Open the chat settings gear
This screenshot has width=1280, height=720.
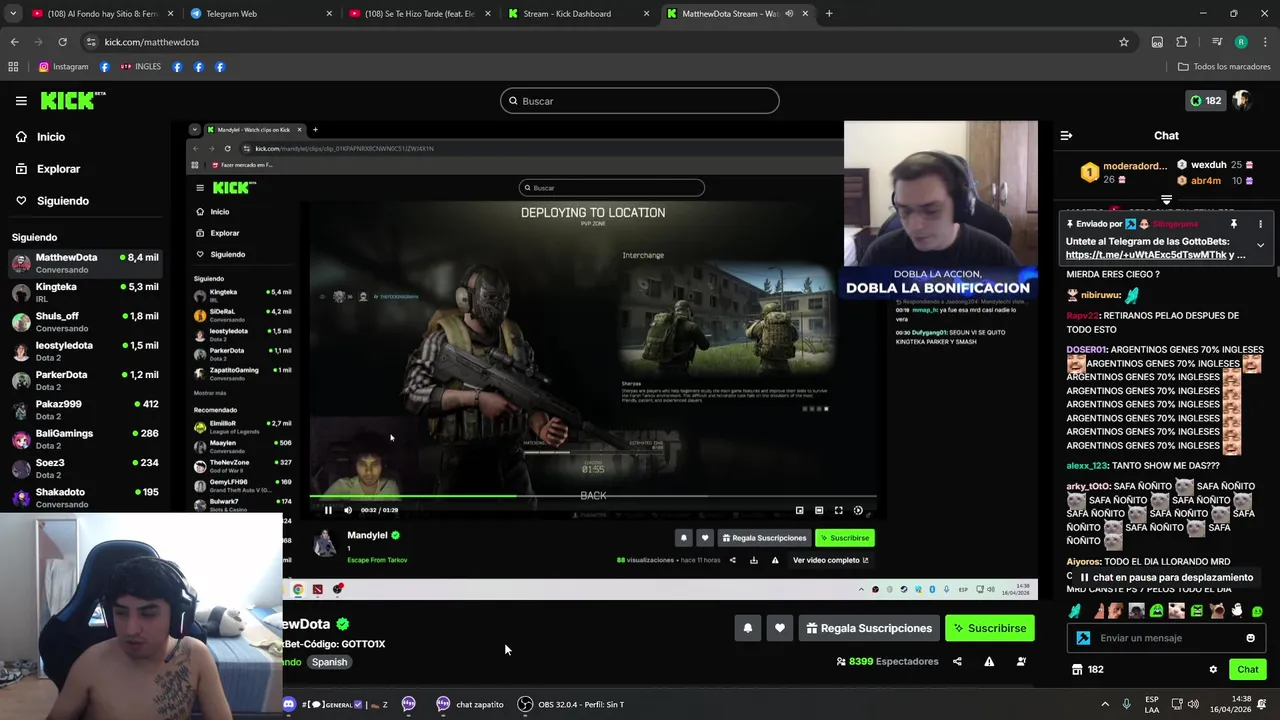pos(1213,670)
